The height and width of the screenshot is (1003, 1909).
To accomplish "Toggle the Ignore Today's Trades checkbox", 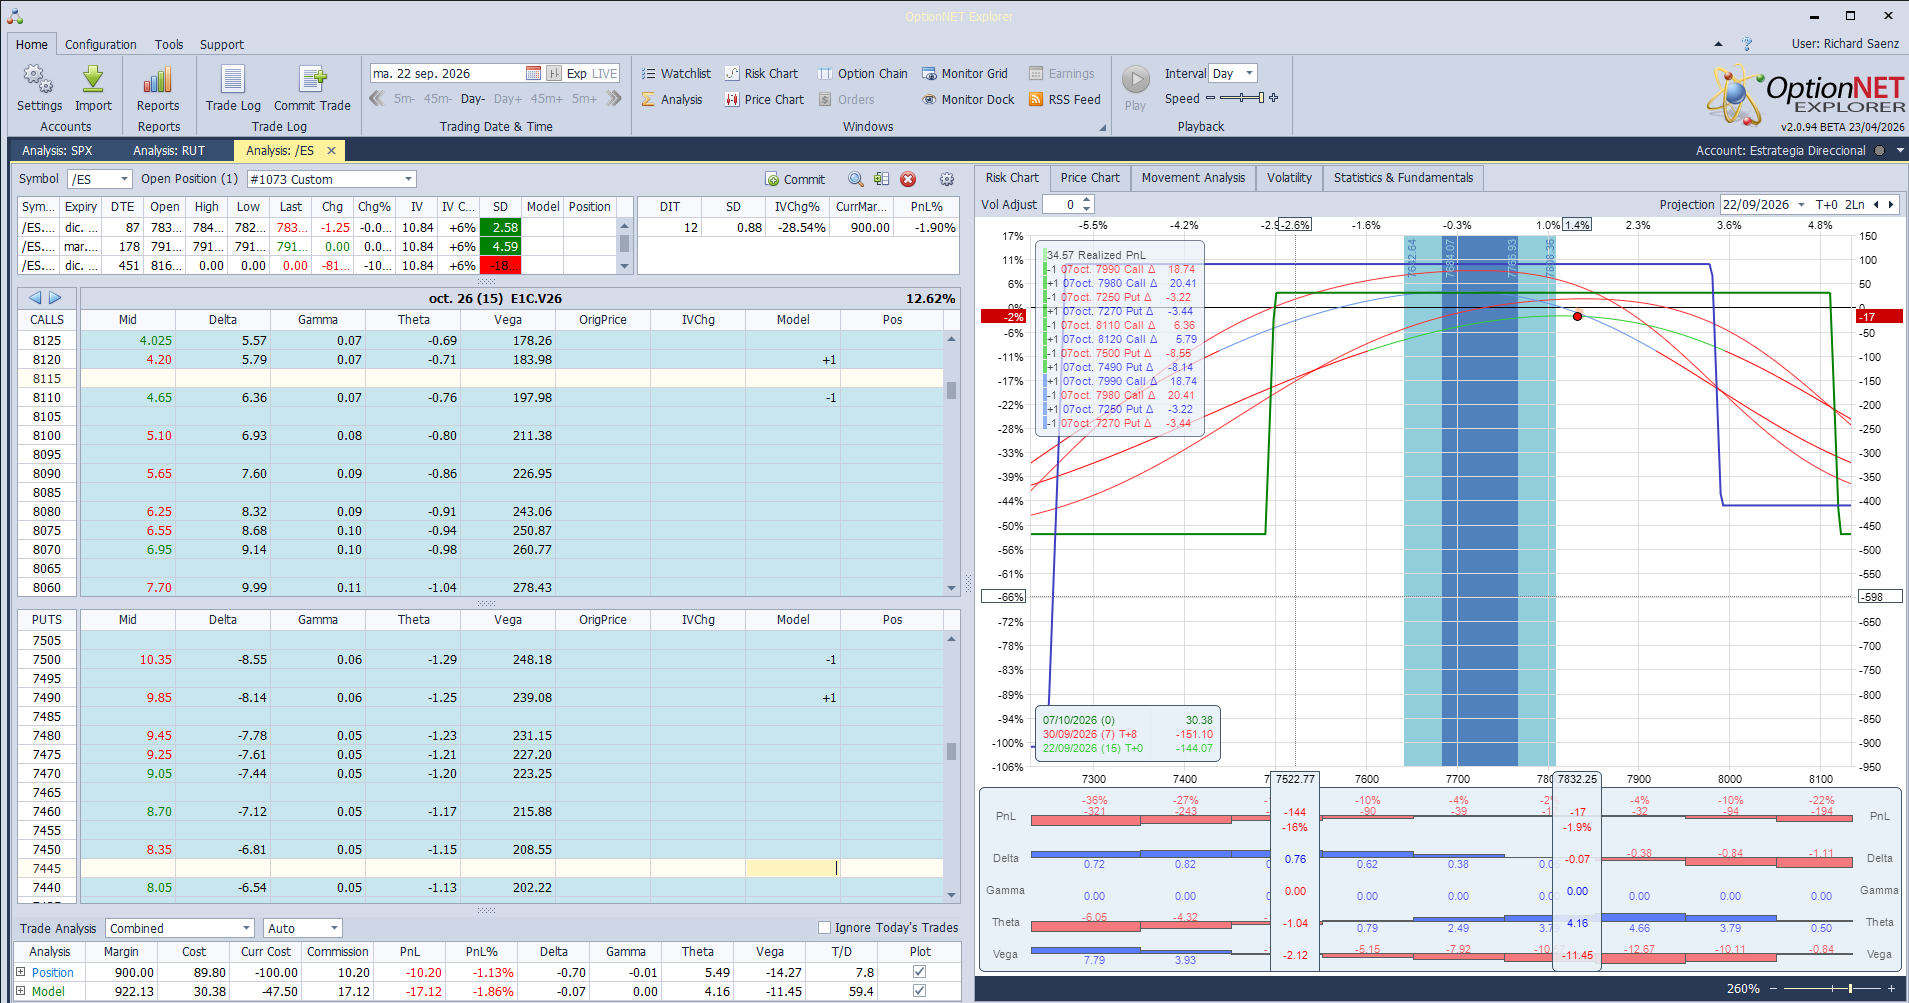I will tap(825, 927).
